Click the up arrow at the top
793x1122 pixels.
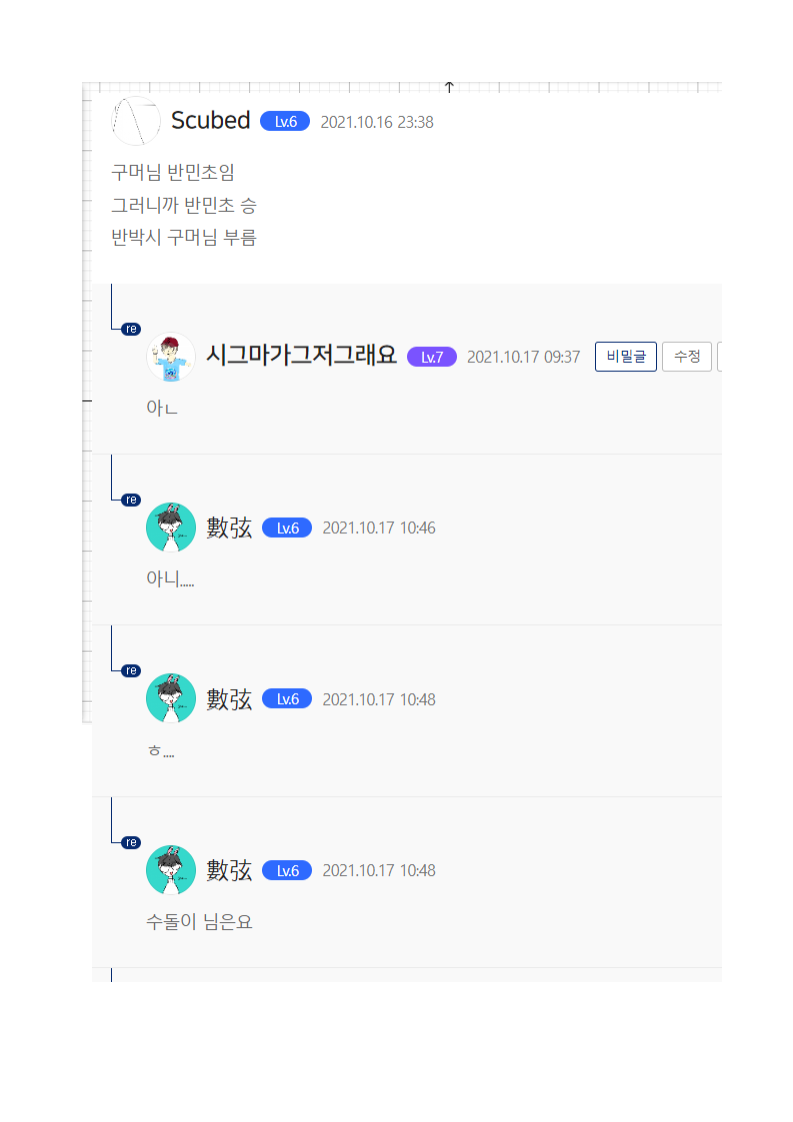click(449, 87)
